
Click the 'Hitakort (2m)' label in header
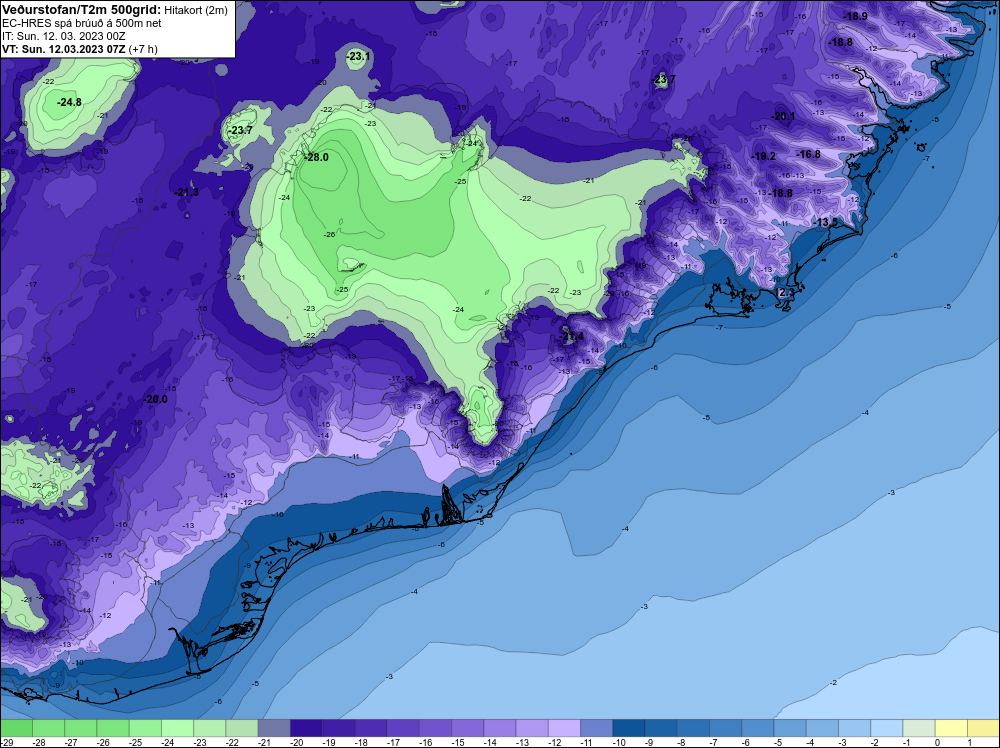[195, 10]
